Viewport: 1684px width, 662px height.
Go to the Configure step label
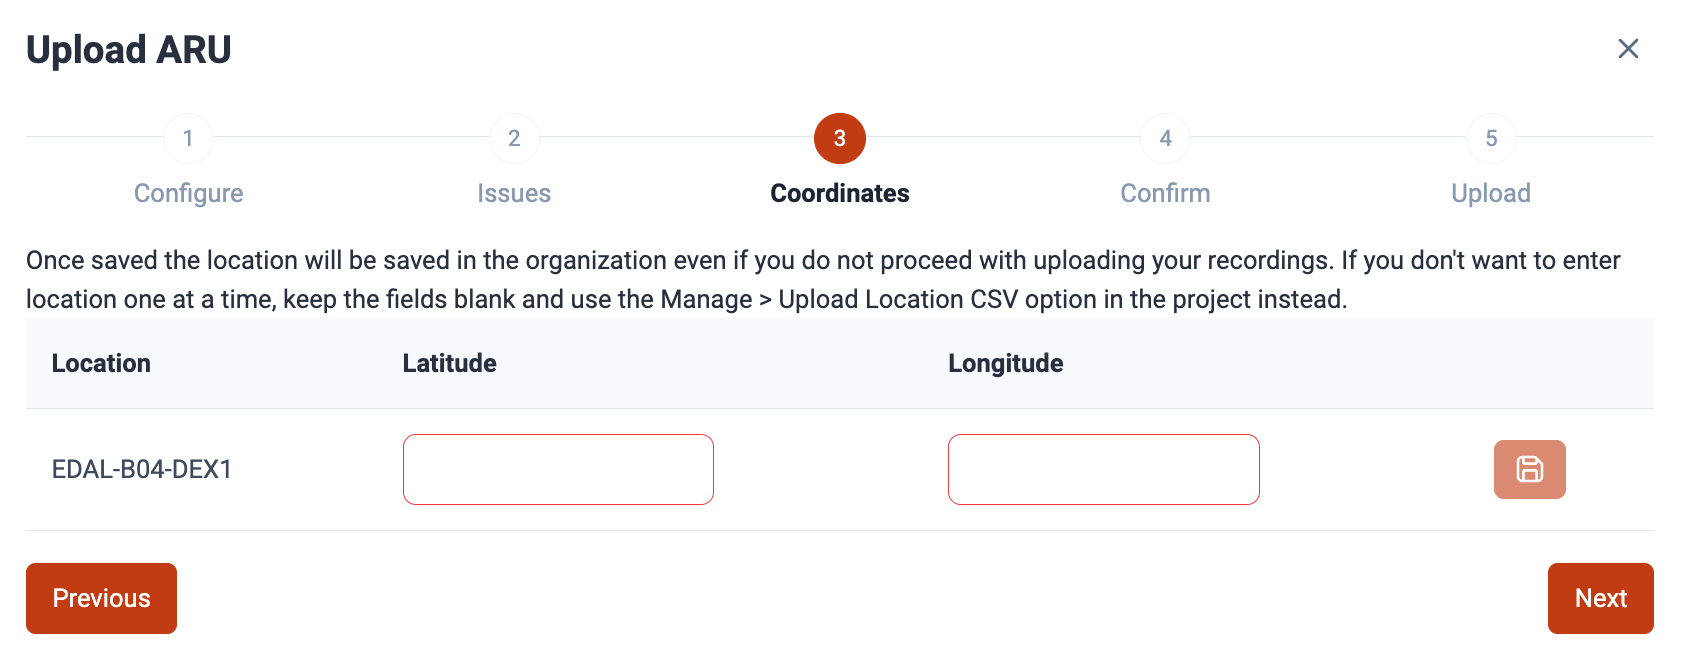pos(188,193)
